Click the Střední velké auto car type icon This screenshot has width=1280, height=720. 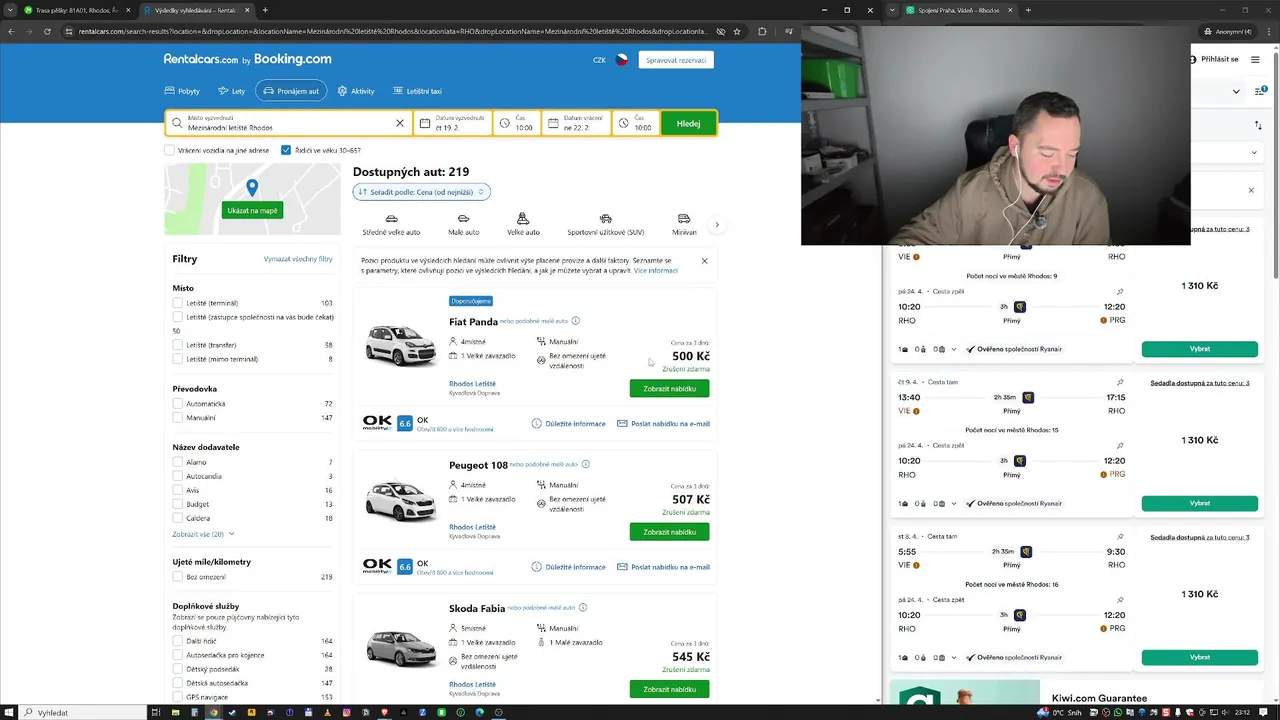(x=391, y=218)
